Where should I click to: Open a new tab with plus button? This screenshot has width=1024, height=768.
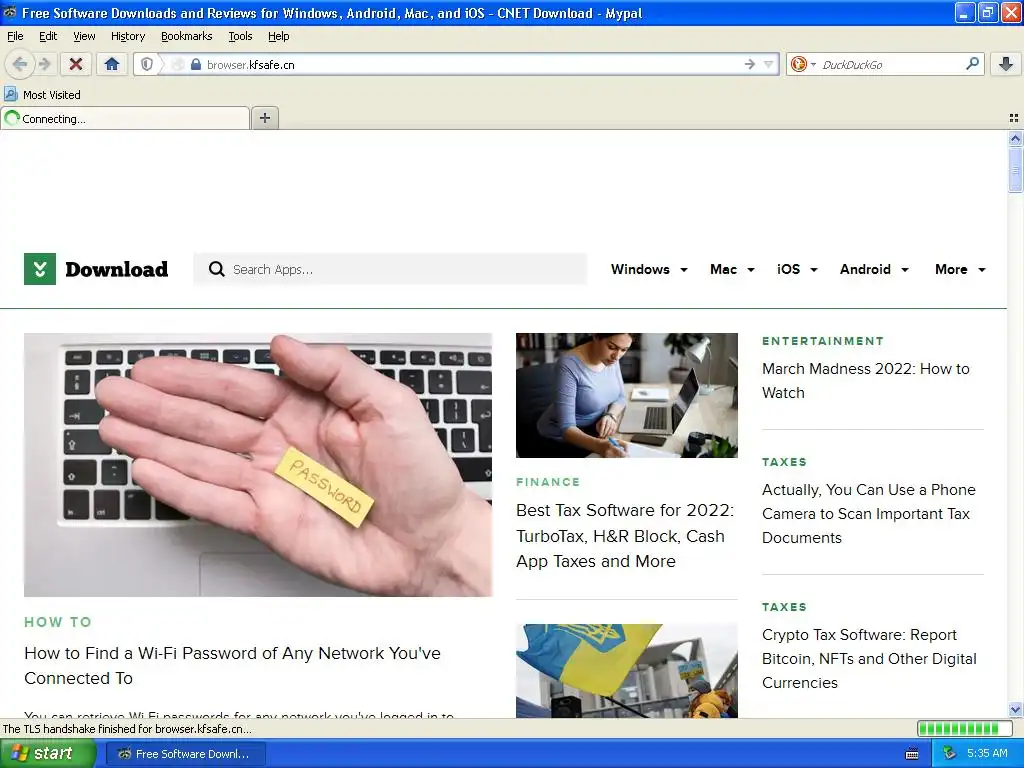pos(264,118)
